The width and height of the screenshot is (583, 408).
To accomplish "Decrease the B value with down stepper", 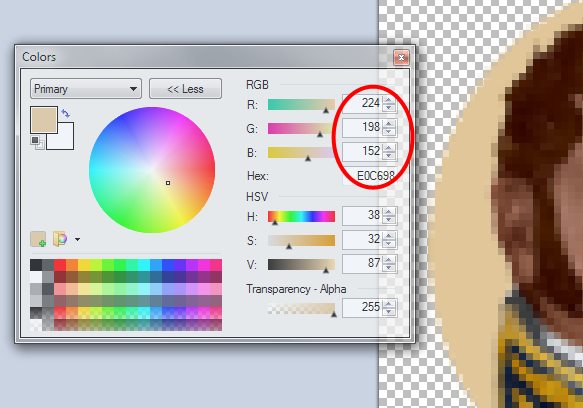I will tap(389, 155).
